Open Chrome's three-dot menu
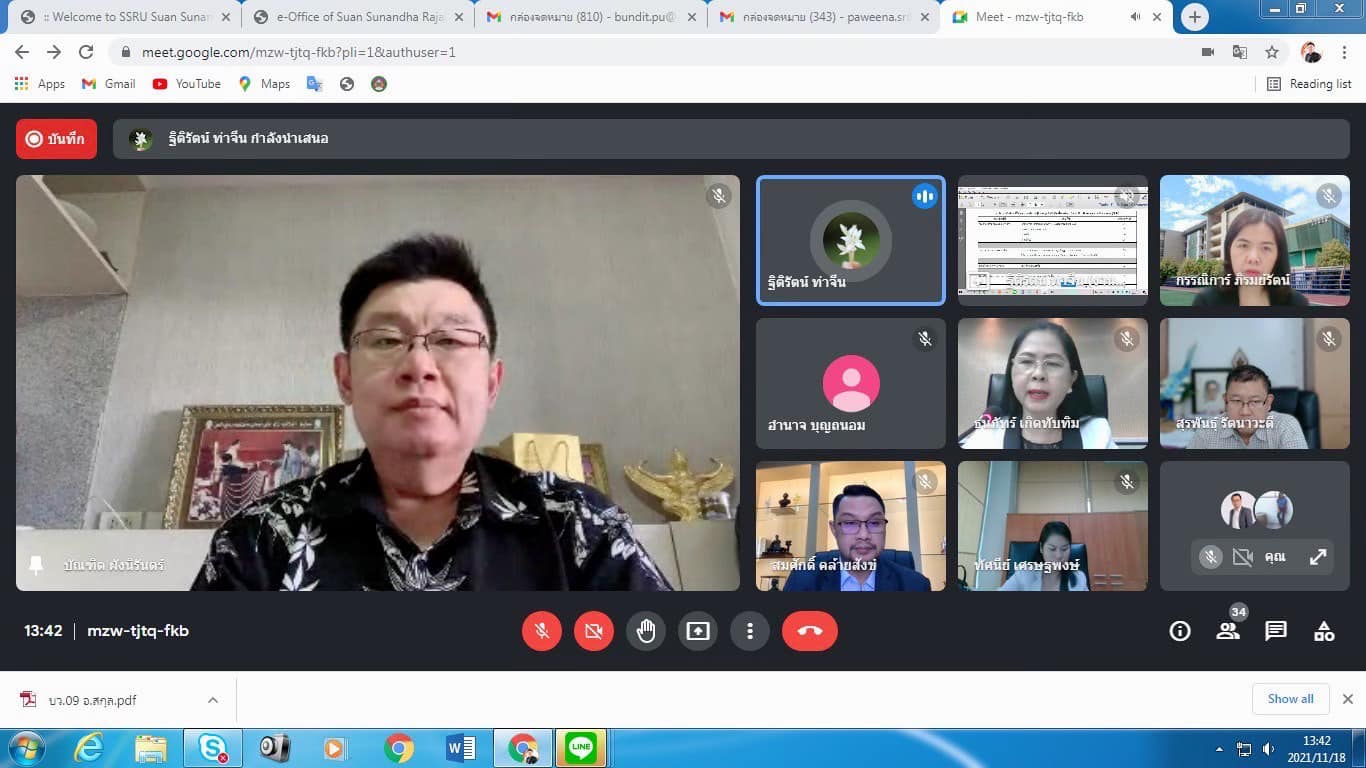1366x768 pixels. tap(1344, 52)
